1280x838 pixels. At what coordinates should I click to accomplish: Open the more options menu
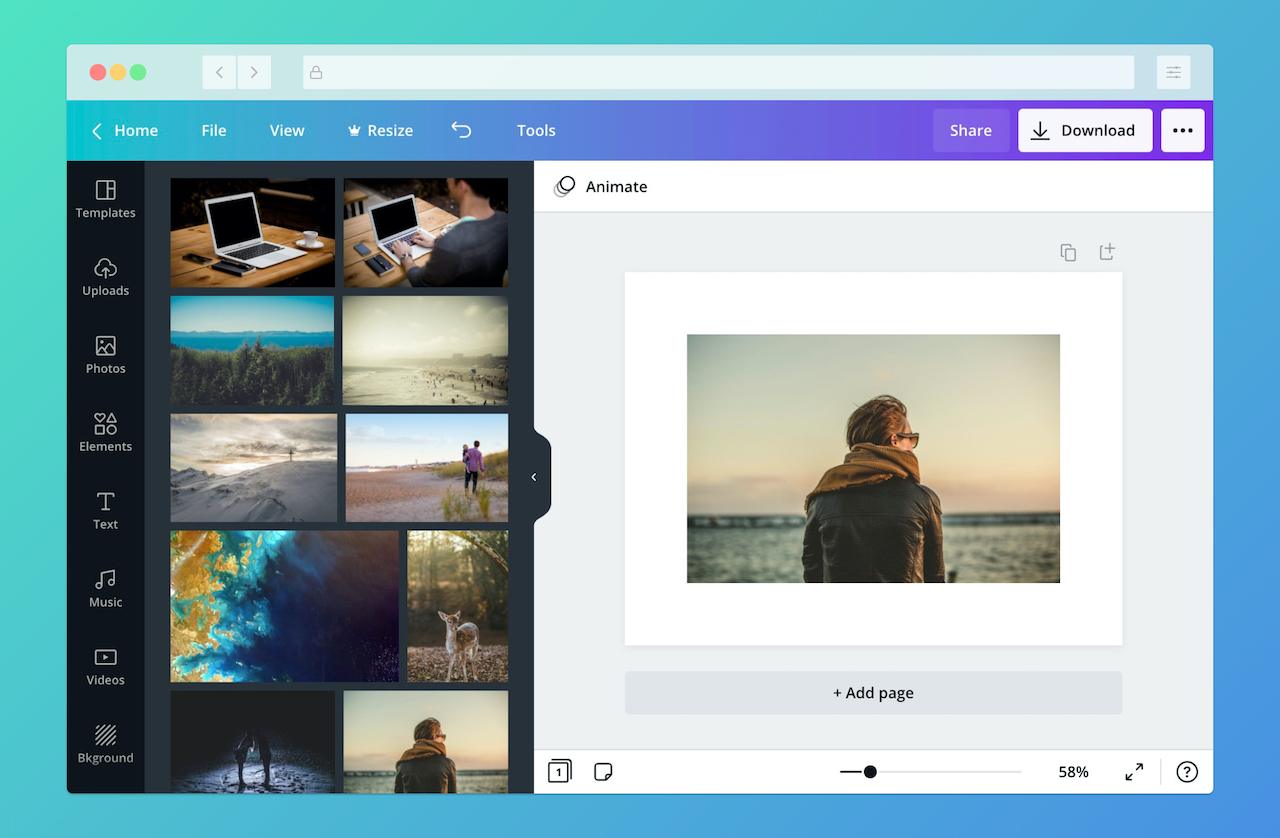(x=1183, y=130)
